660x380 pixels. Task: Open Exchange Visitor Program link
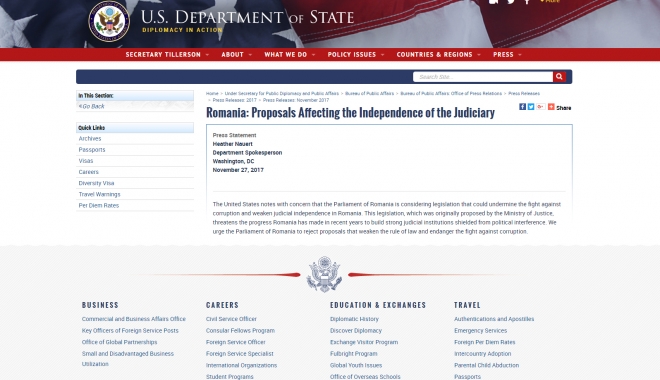[x=364, y=342]
